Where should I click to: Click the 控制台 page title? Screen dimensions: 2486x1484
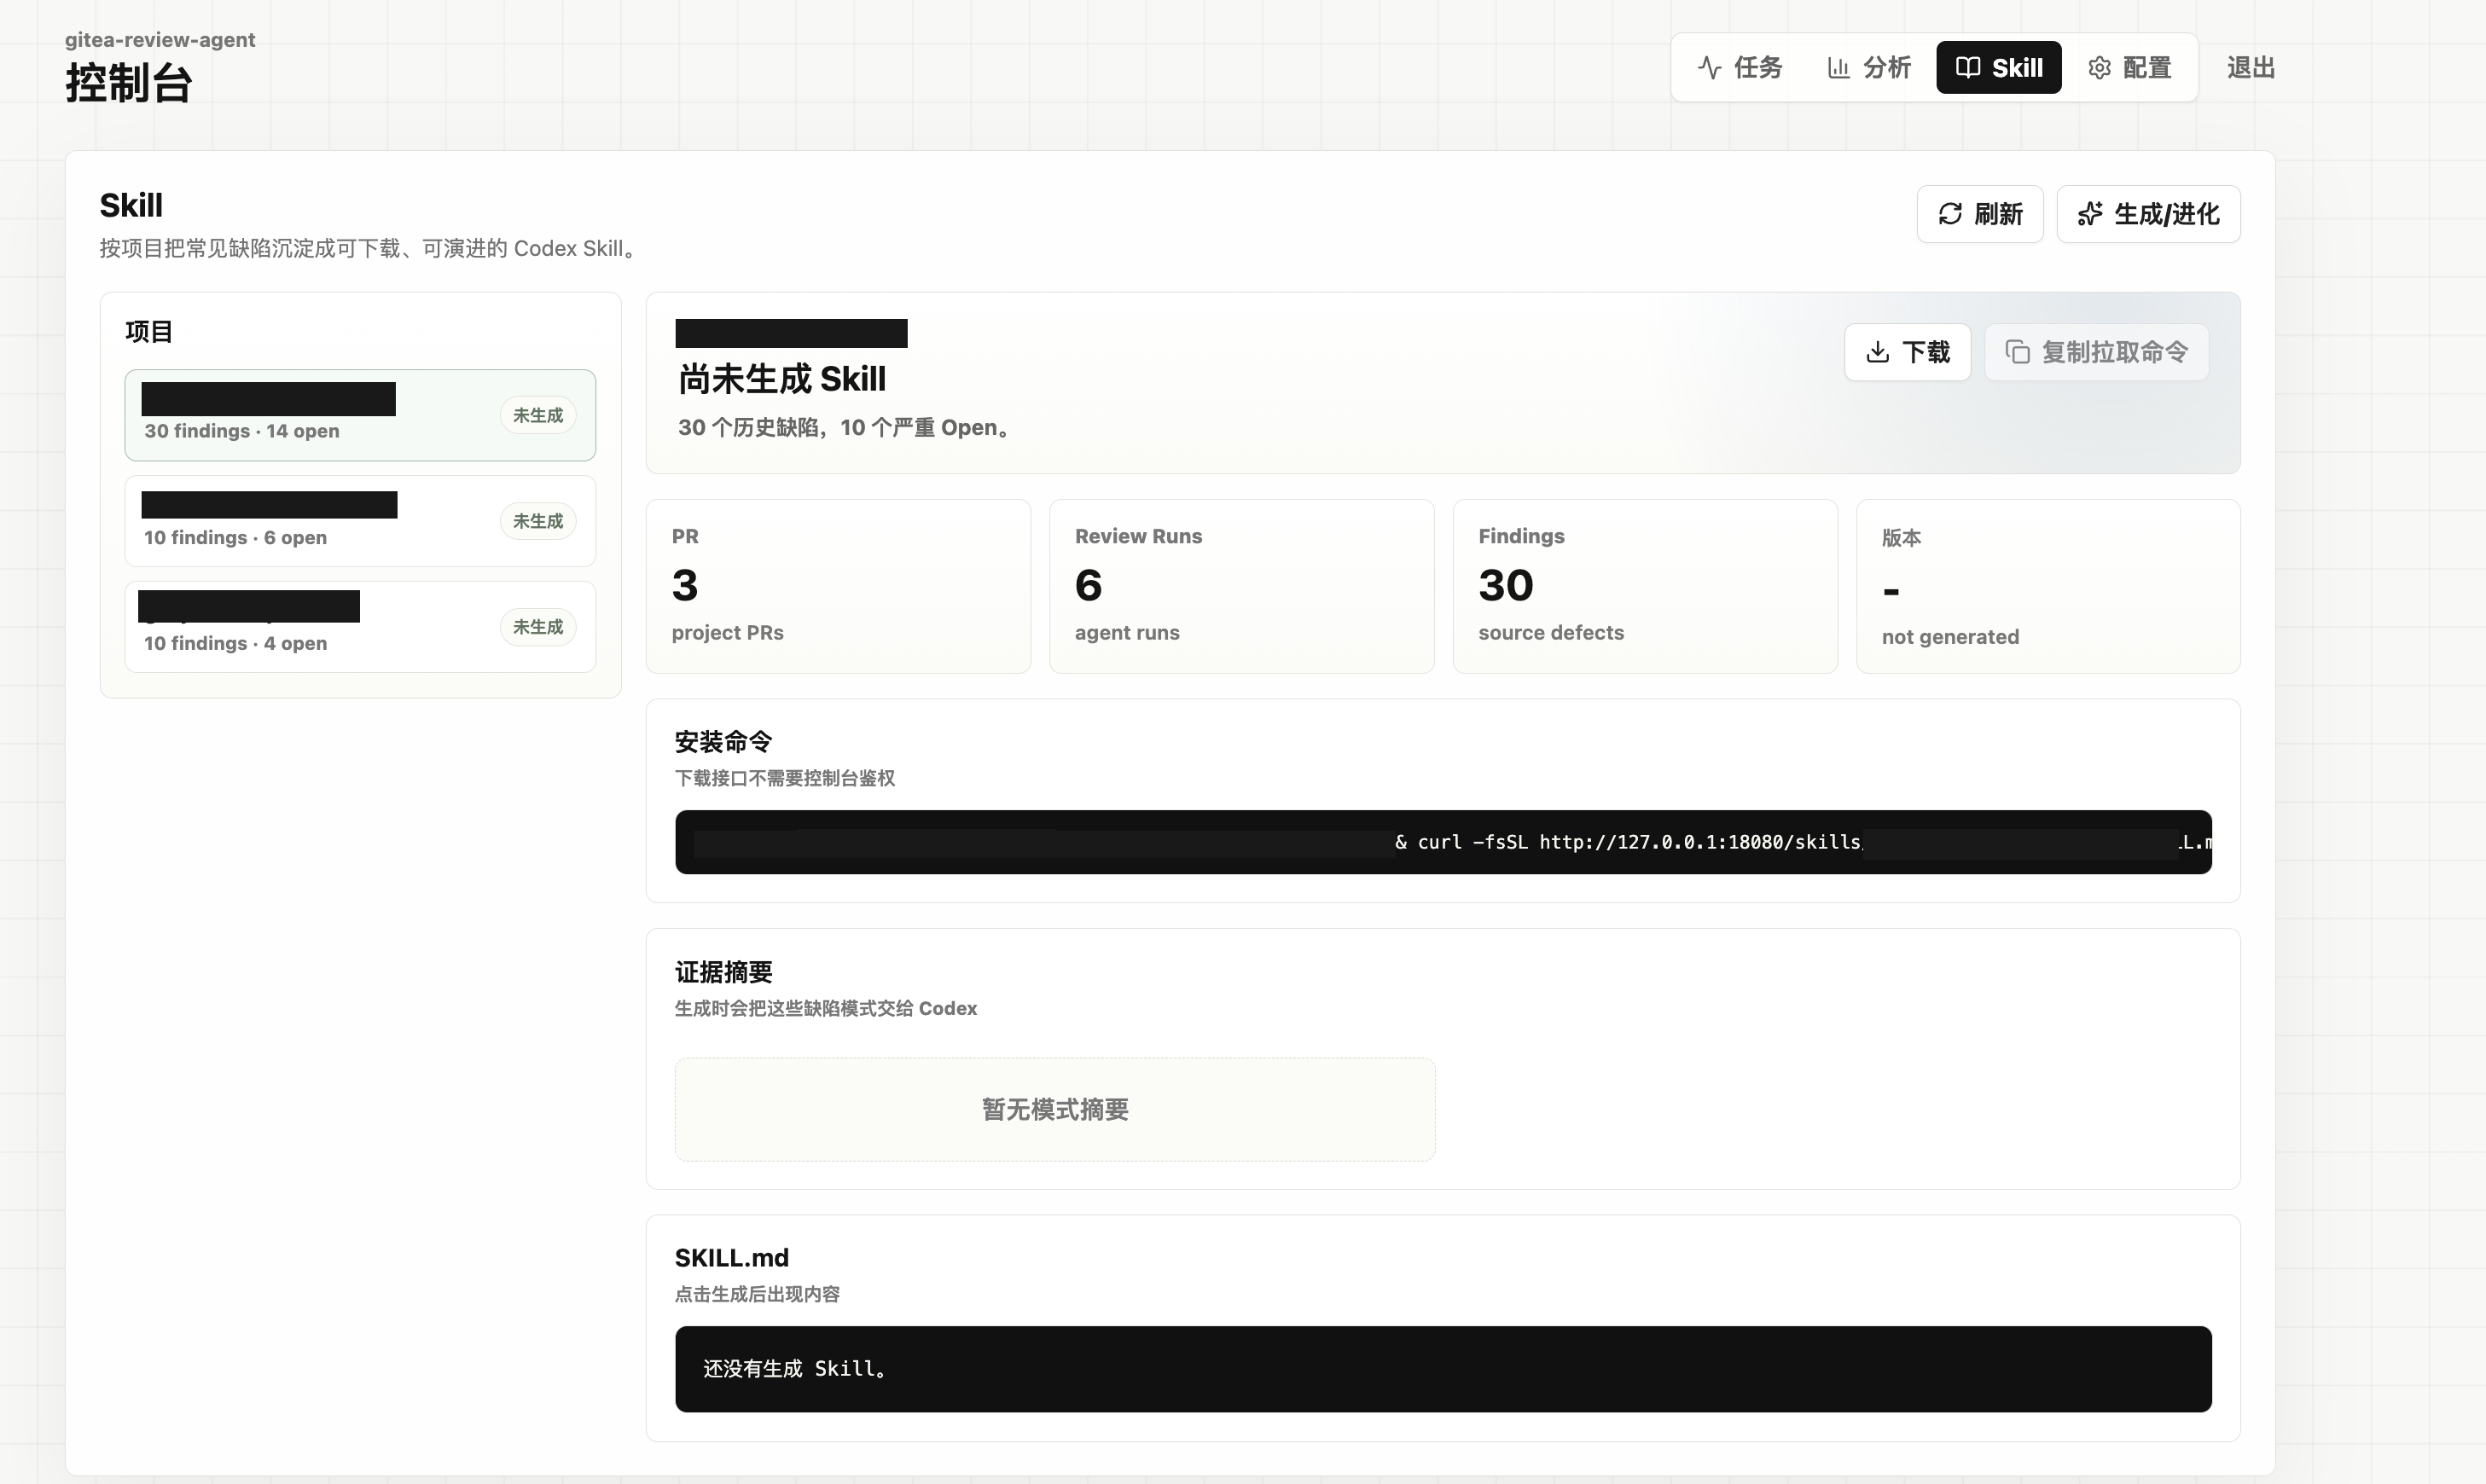pos(128,82)
